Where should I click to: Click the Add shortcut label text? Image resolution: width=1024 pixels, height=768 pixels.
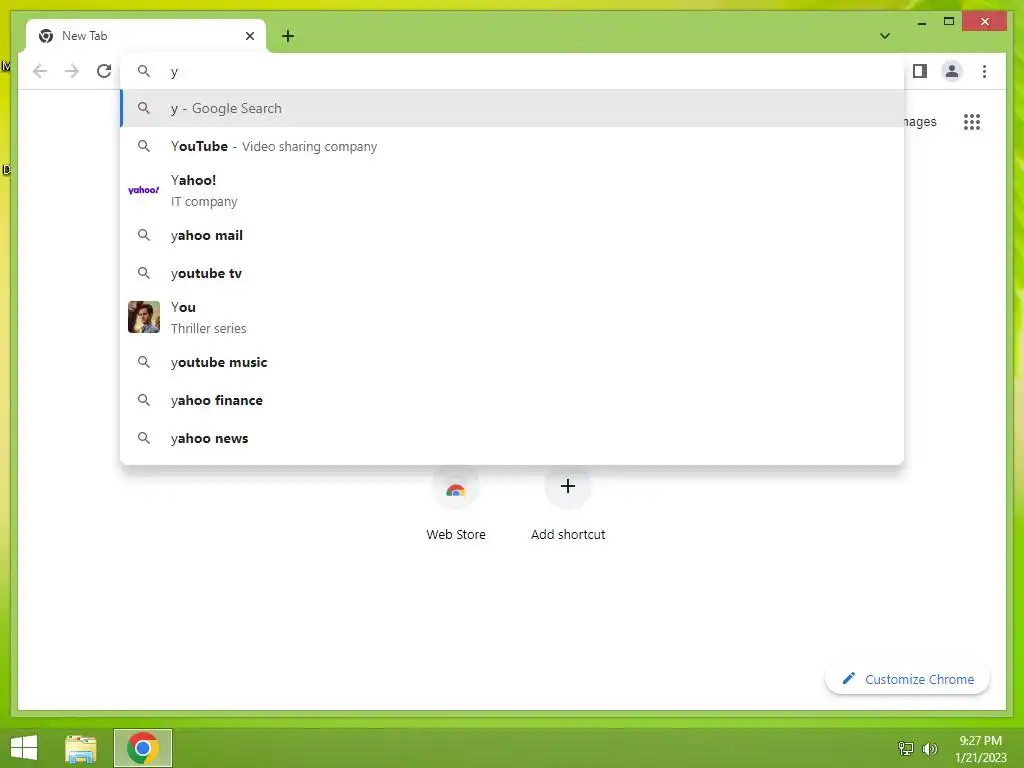[568, 534]
